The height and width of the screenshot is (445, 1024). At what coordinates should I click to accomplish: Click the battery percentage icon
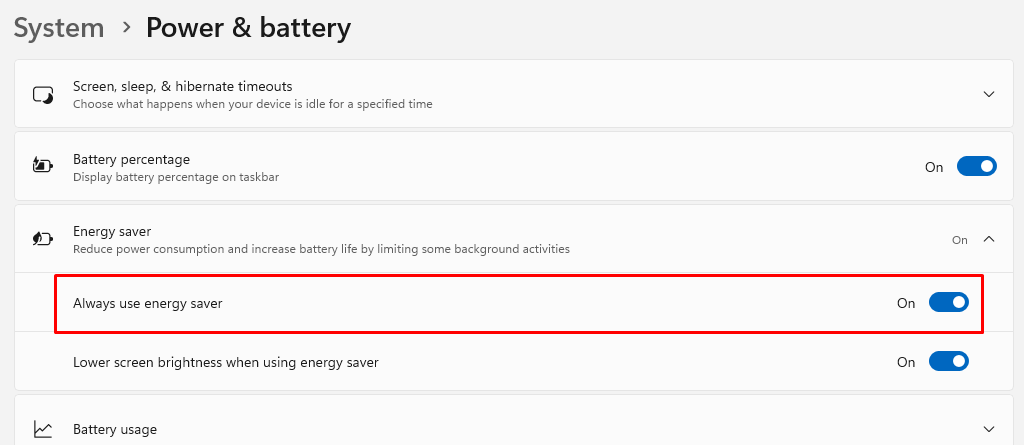pyautogui.click(x=43, y=166)
